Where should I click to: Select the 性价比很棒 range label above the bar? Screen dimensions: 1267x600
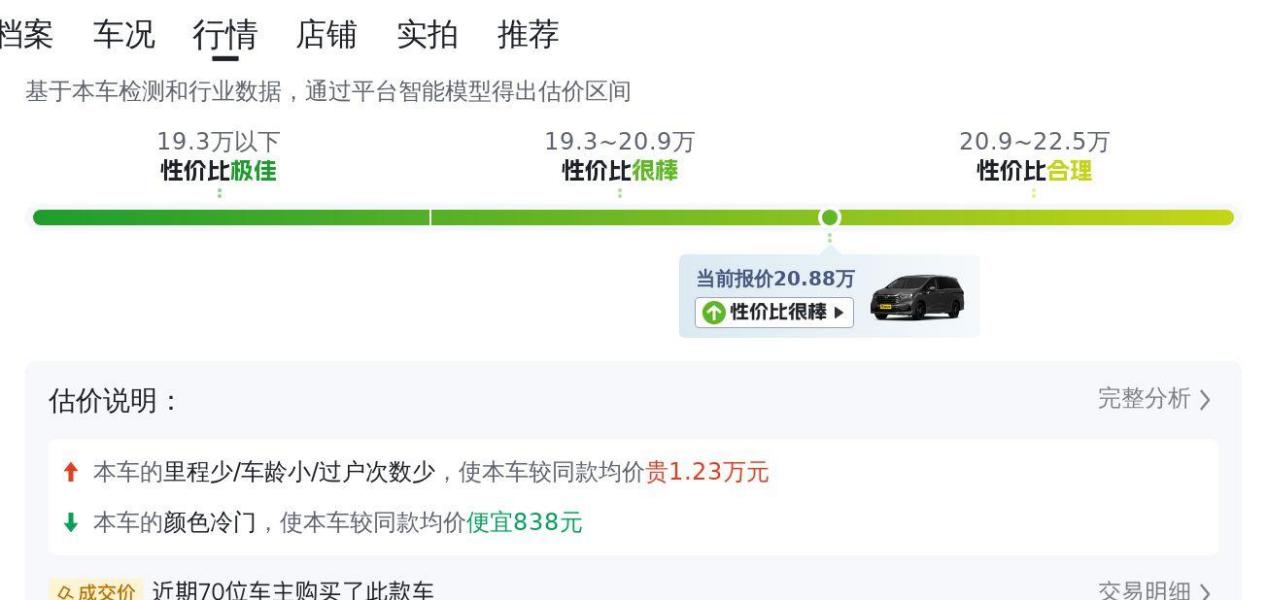(620, 171)
